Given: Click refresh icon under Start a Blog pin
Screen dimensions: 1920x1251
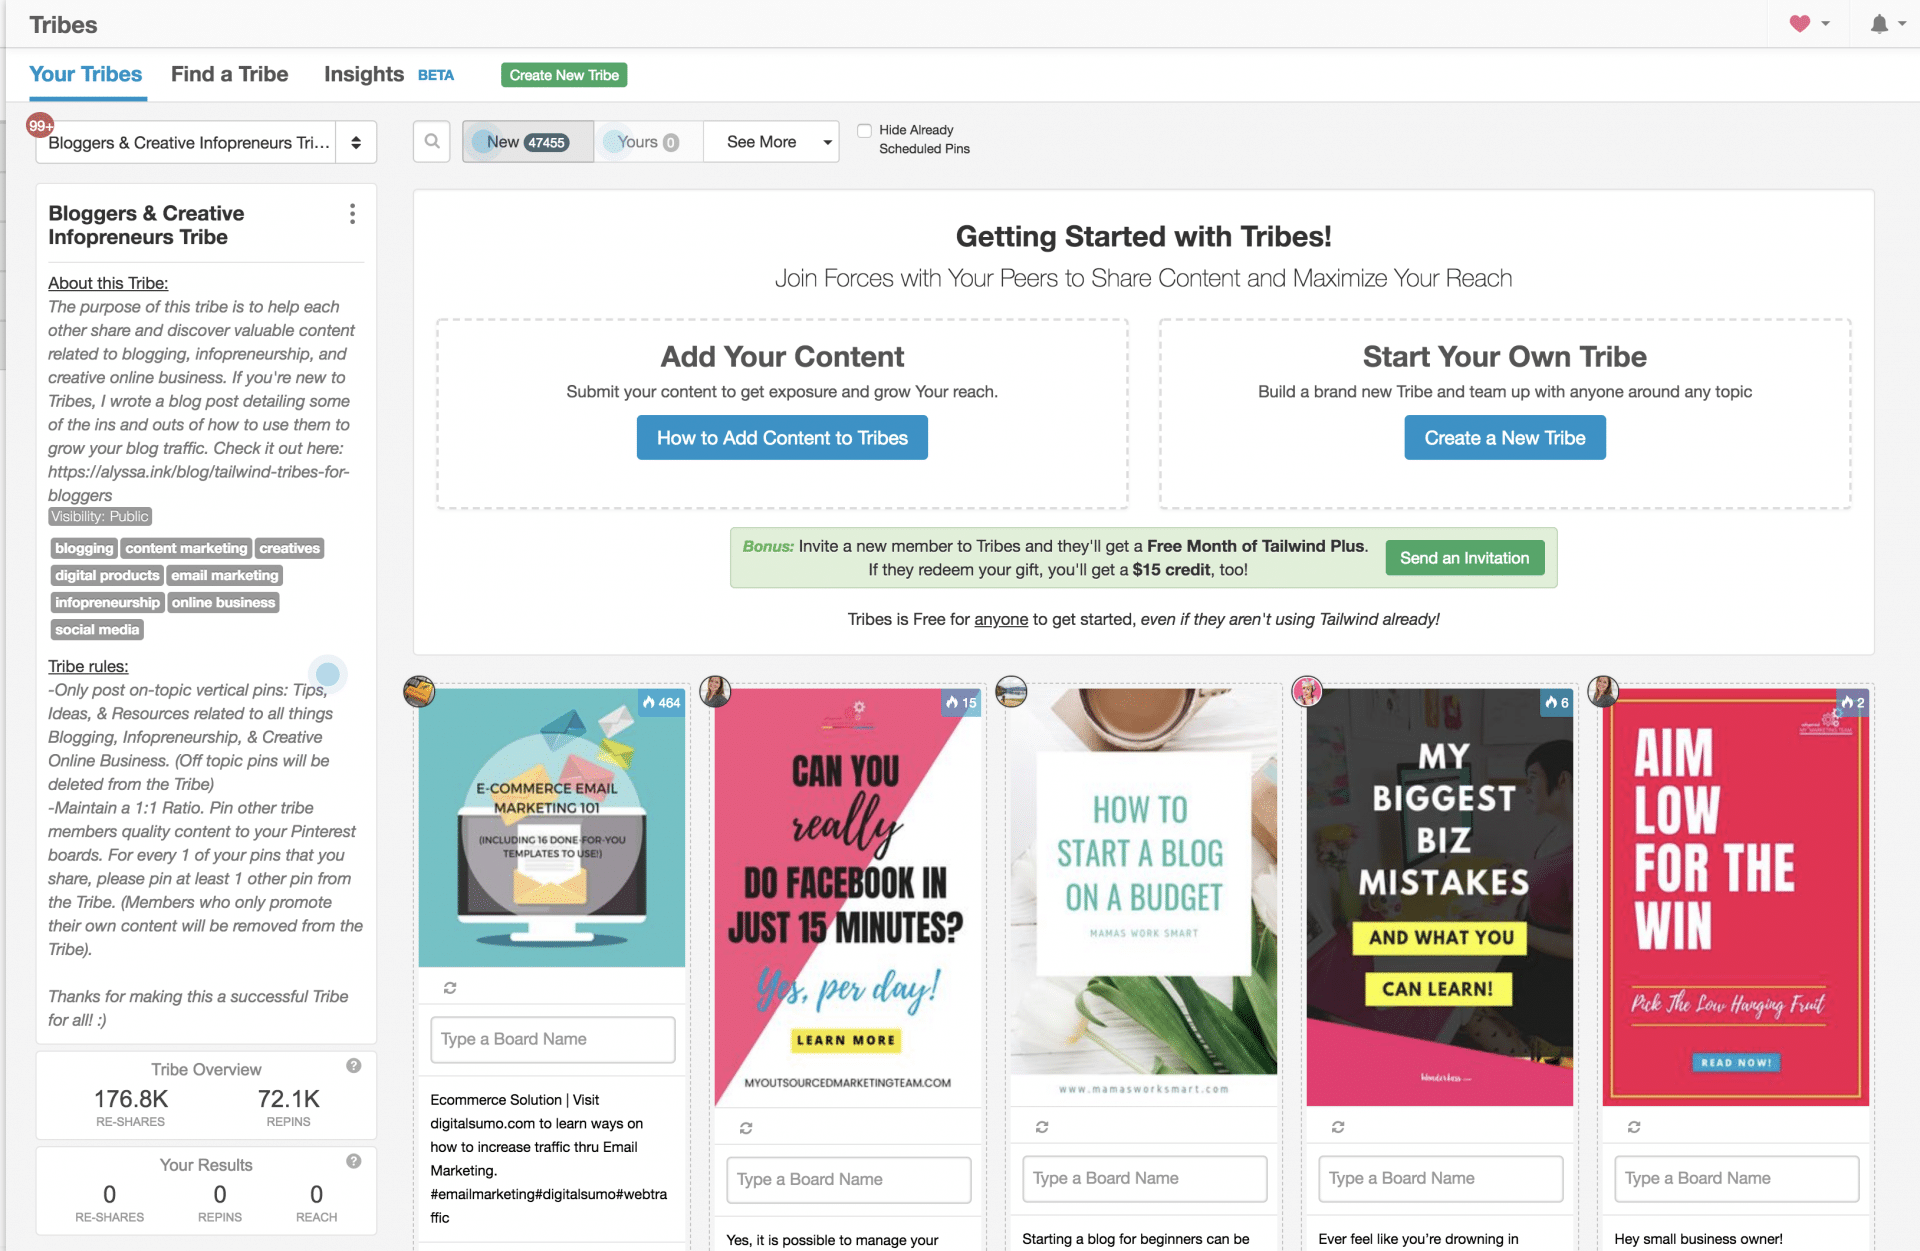Looking at the screenshot, I should click(1042, 1127).
